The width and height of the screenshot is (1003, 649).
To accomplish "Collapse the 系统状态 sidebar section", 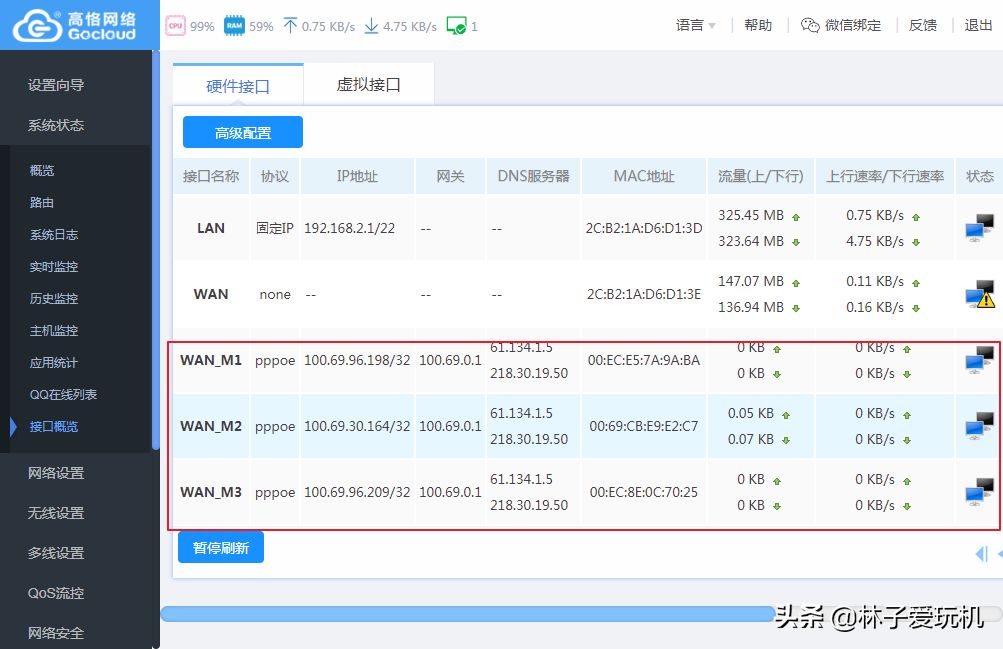I will pyautogui.click(x=56, y=125).
